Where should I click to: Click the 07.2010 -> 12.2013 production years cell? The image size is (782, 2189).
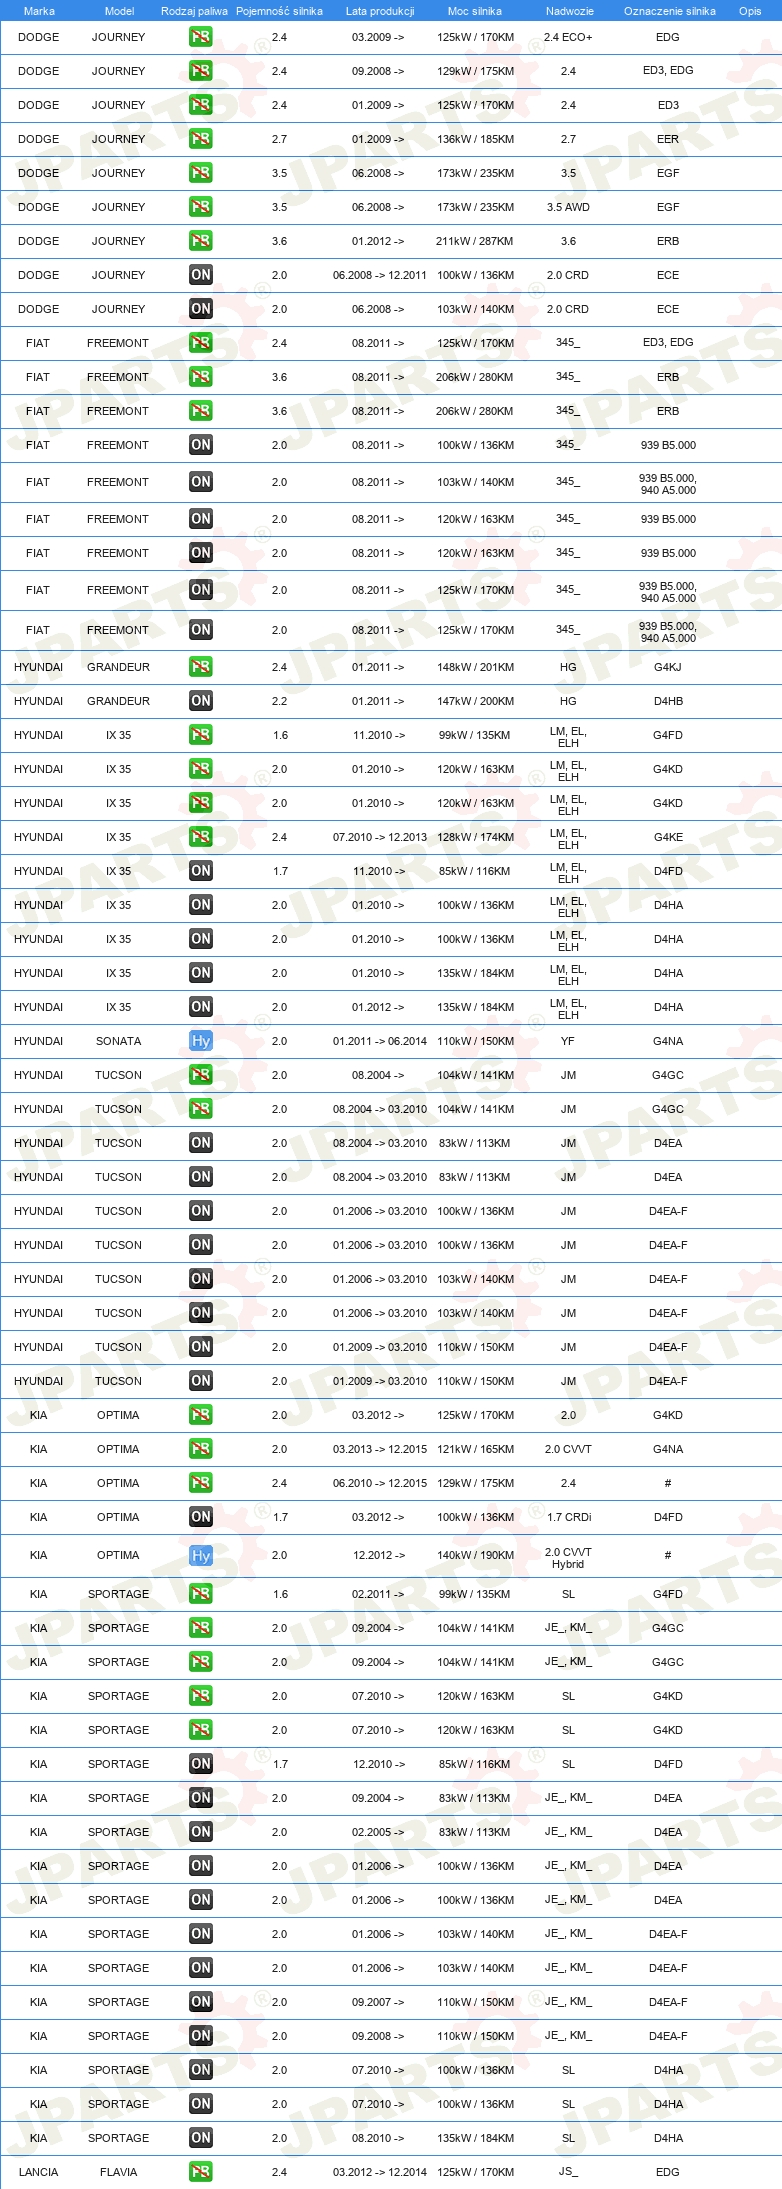point(380,837)
